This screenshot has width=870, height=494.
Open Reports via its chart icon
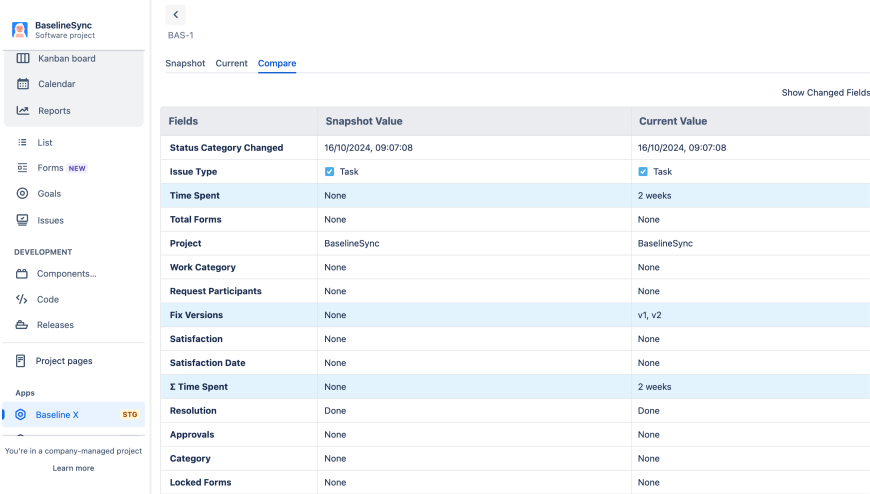[x=23, y=111]
